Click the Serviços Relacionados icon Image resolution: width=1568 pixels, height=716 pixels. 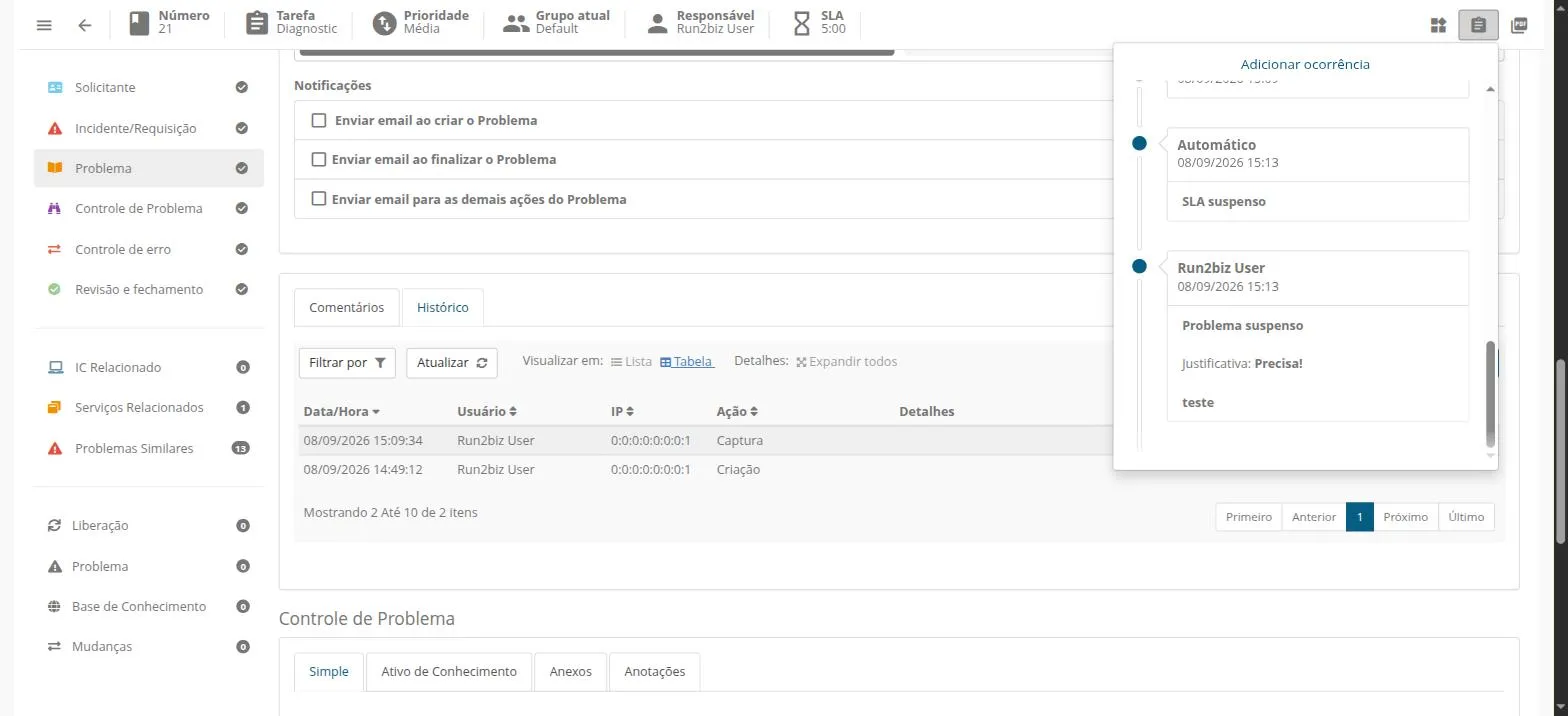pyautogui.click(x=55, y=407)
